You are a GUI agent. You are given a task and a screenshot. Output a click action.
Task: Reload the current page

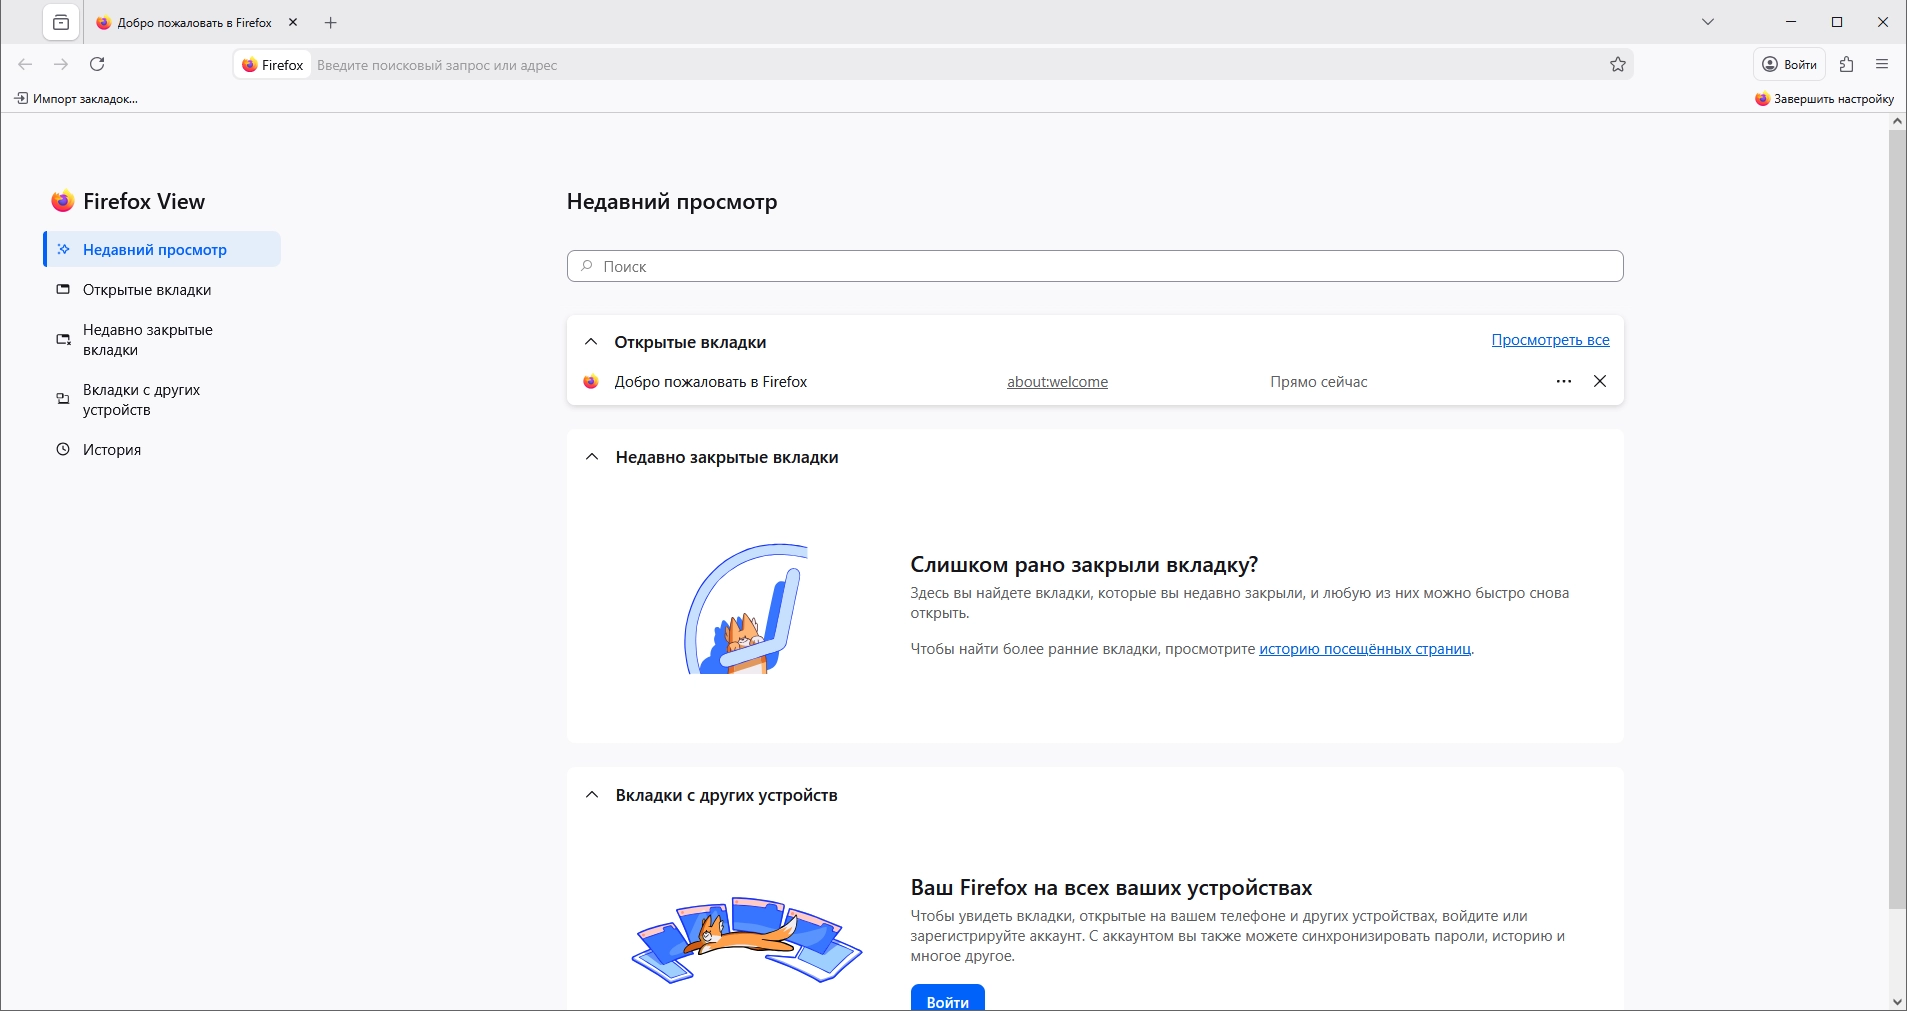[97, 64]
